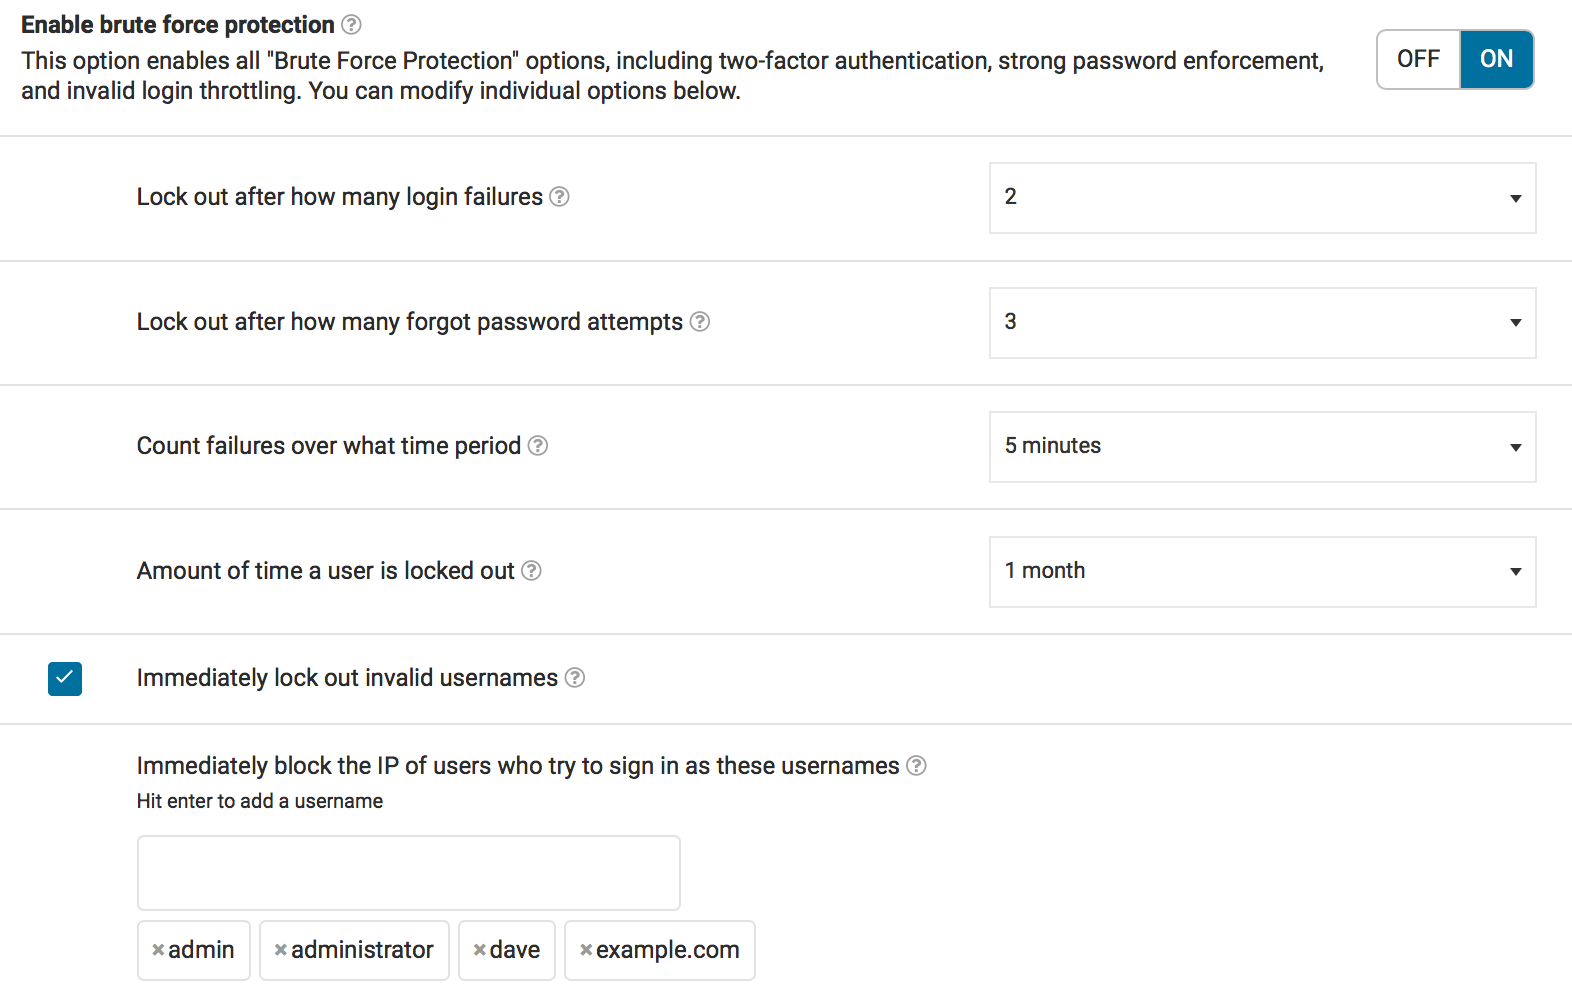Open help for amount of time locked out
1572x994 pixels.
532,571
